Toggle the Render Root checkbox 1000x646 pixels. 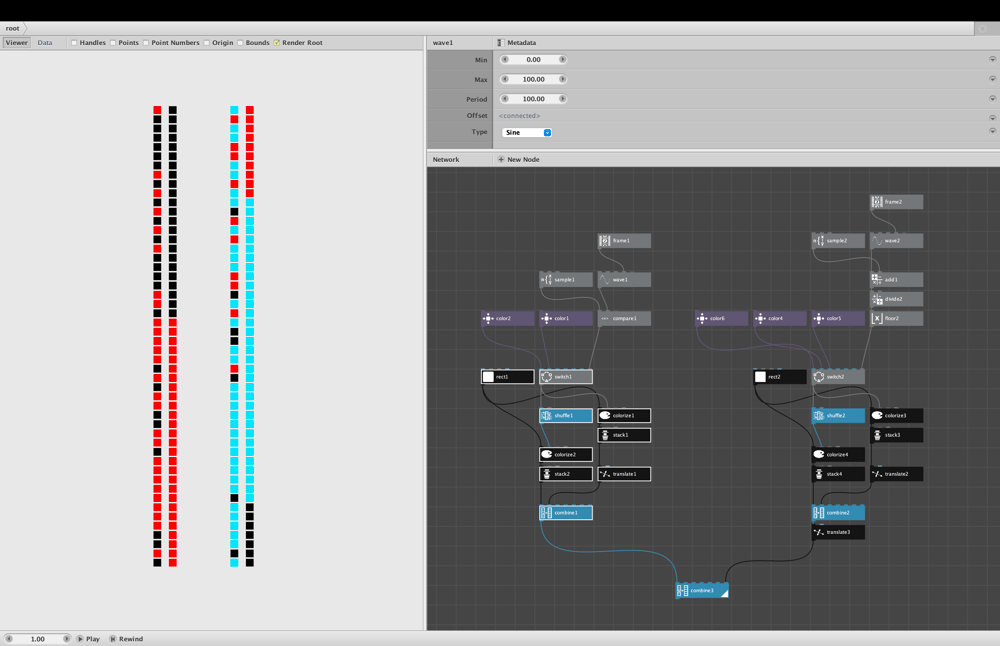[277, 43]
